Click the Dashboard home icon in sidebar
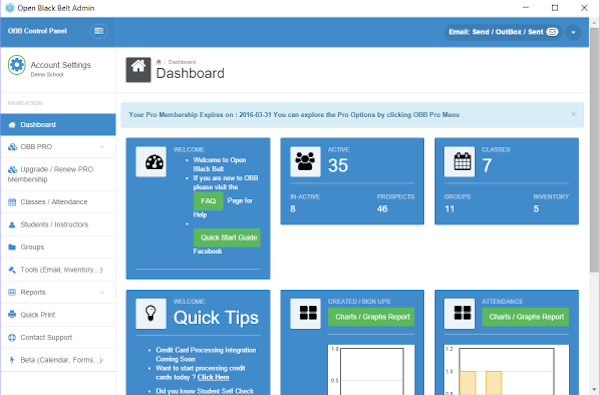The image size is (600, 395). [12, 125]
